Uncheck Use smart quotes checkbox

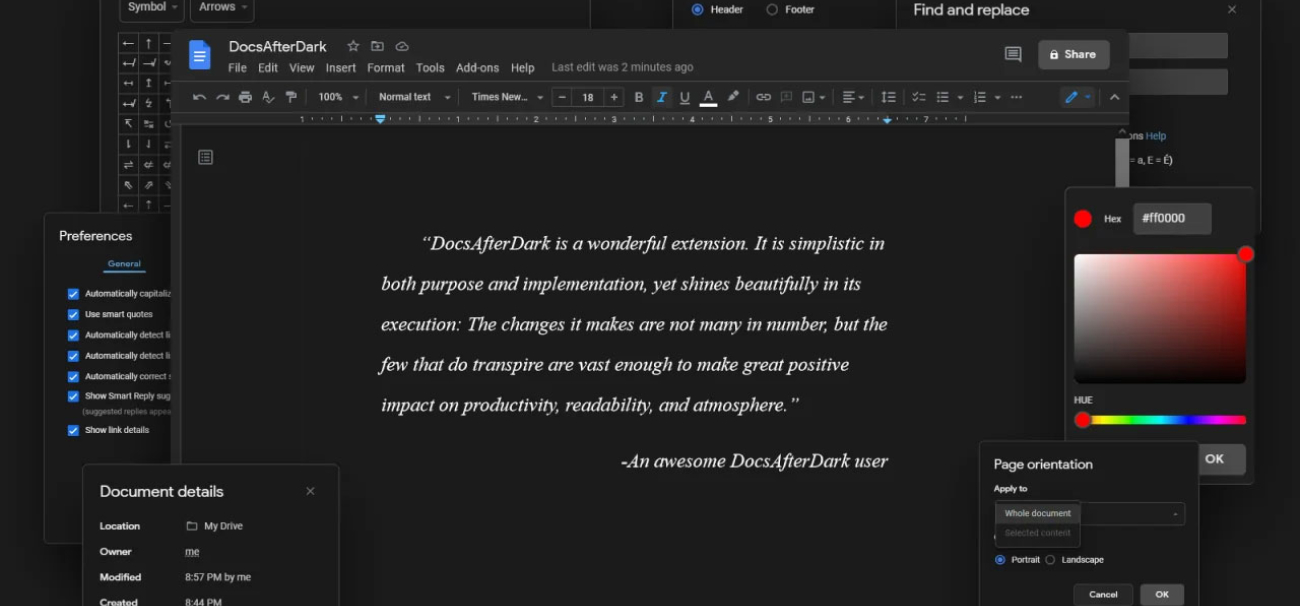point(73,314)
